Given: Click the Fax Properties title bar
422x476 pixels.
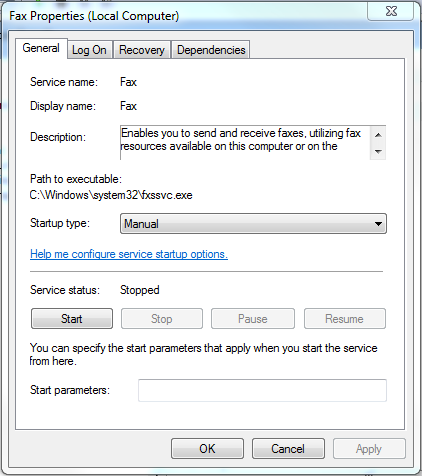Looking at the screenshot, I should pyautogui.click(x=187, y=15).
